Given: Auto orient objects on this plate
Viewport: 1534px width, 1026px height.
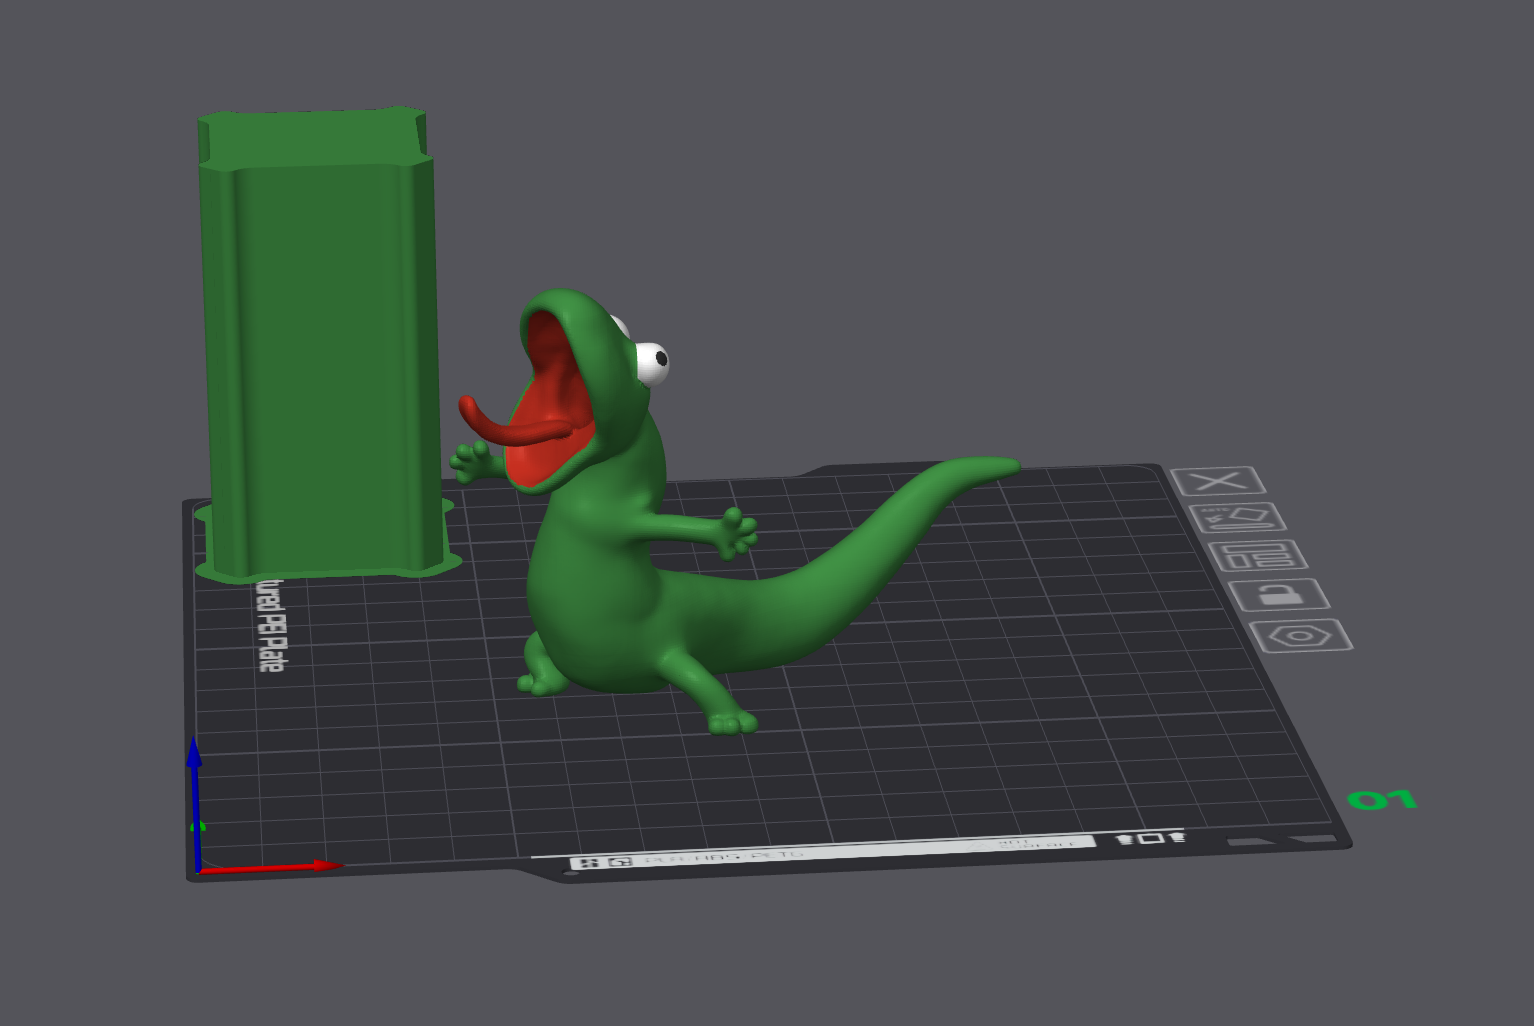Looking at the screenshot, I should click(1238, 518).
